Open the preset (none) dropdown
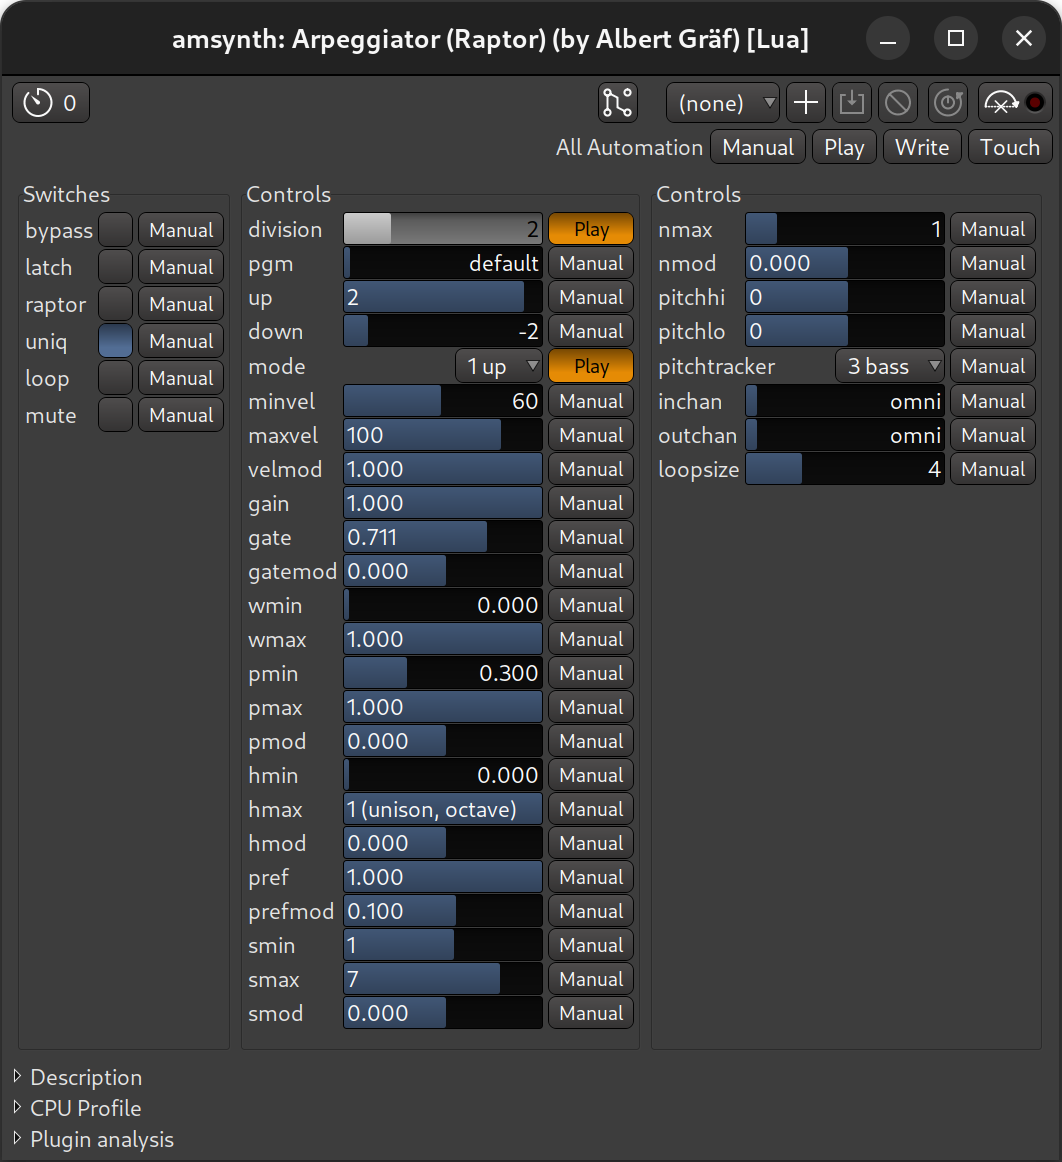The image size is (1062, 1162). tap(723, 103)
